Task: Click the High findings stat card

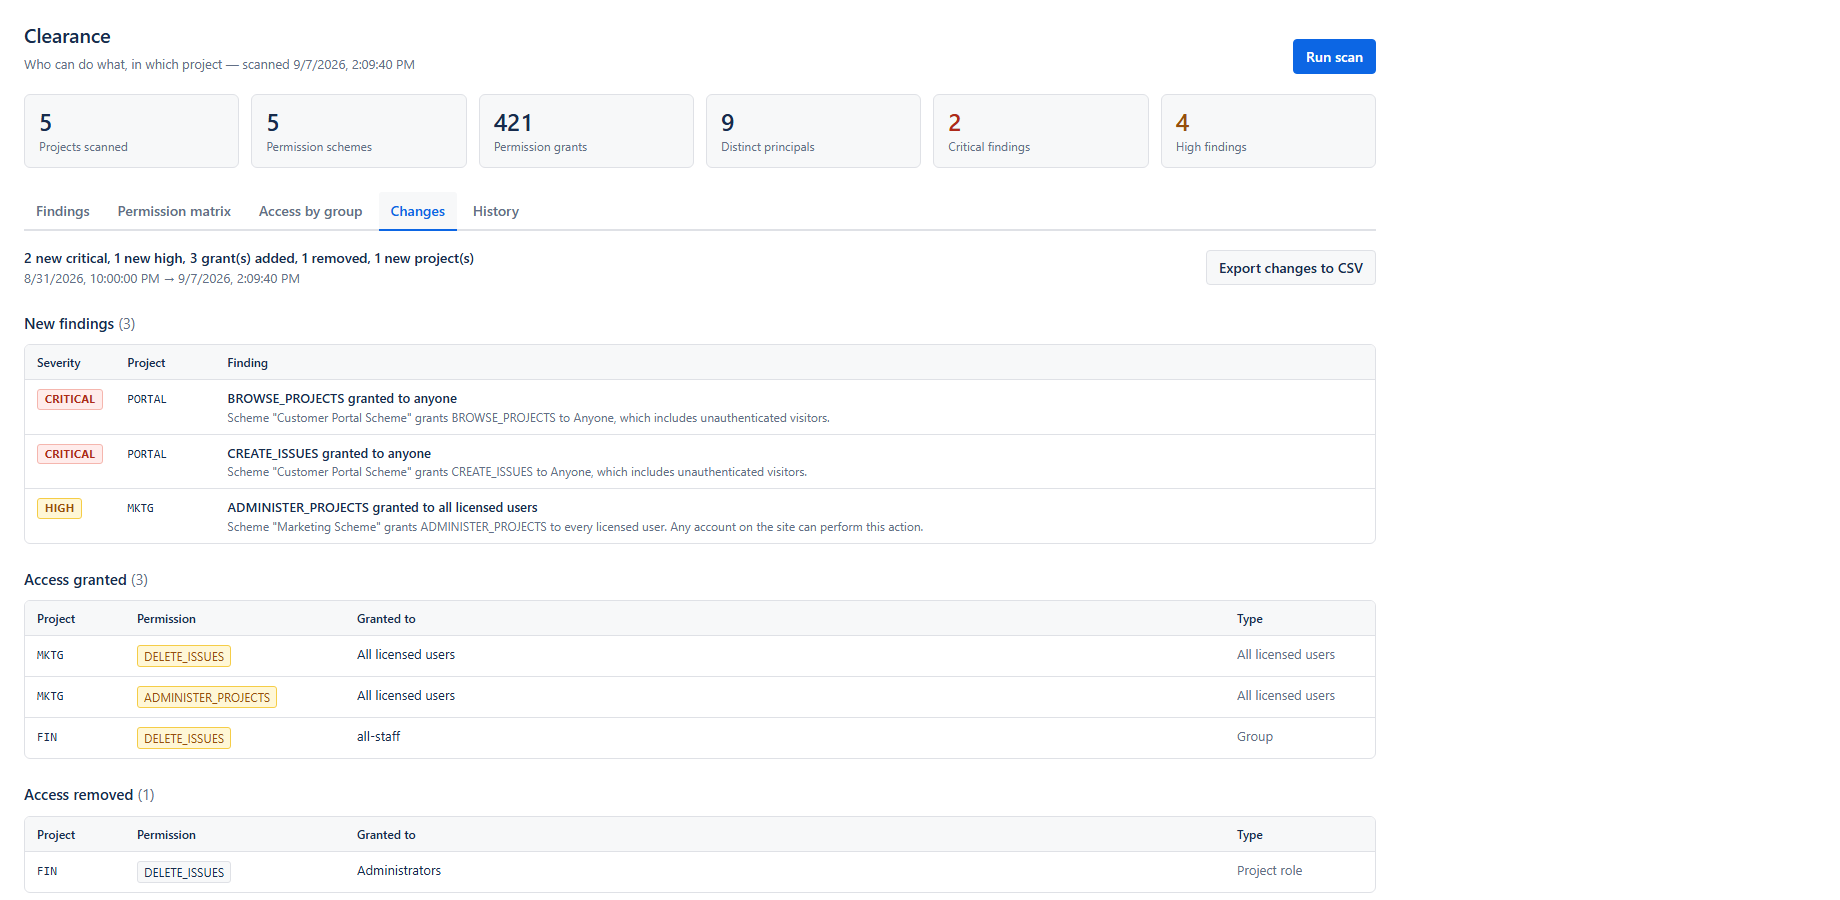Action: pos(1268,131)
